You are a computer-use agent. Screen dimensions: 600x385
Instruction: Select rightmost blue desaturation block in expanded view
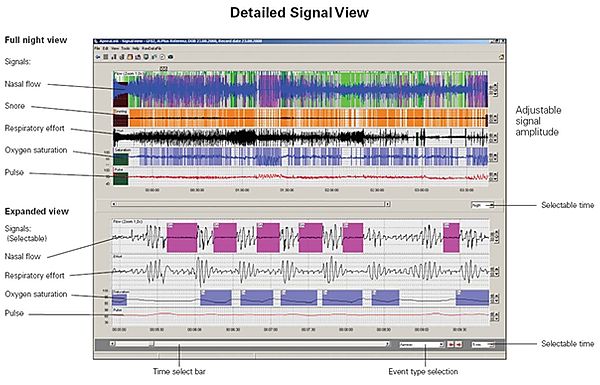point(473,298)
